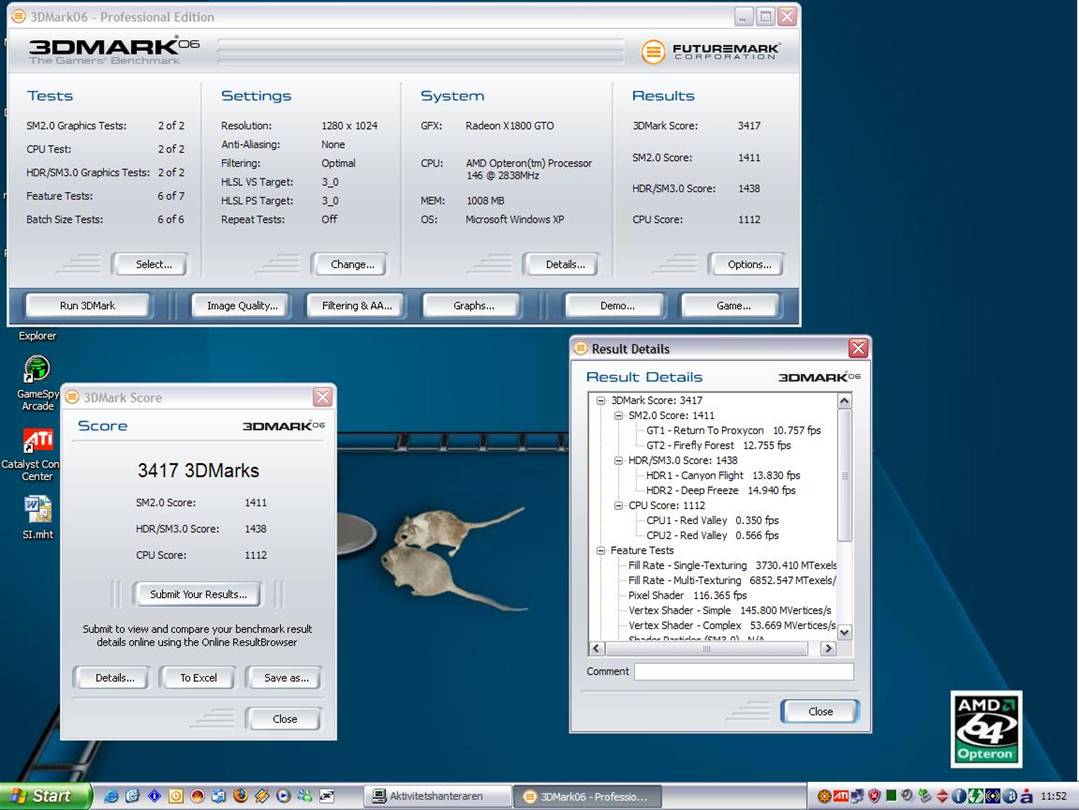Screen dimensions: 1079x810
Task: Click Details... under System
Action: [x=564, y=265]
